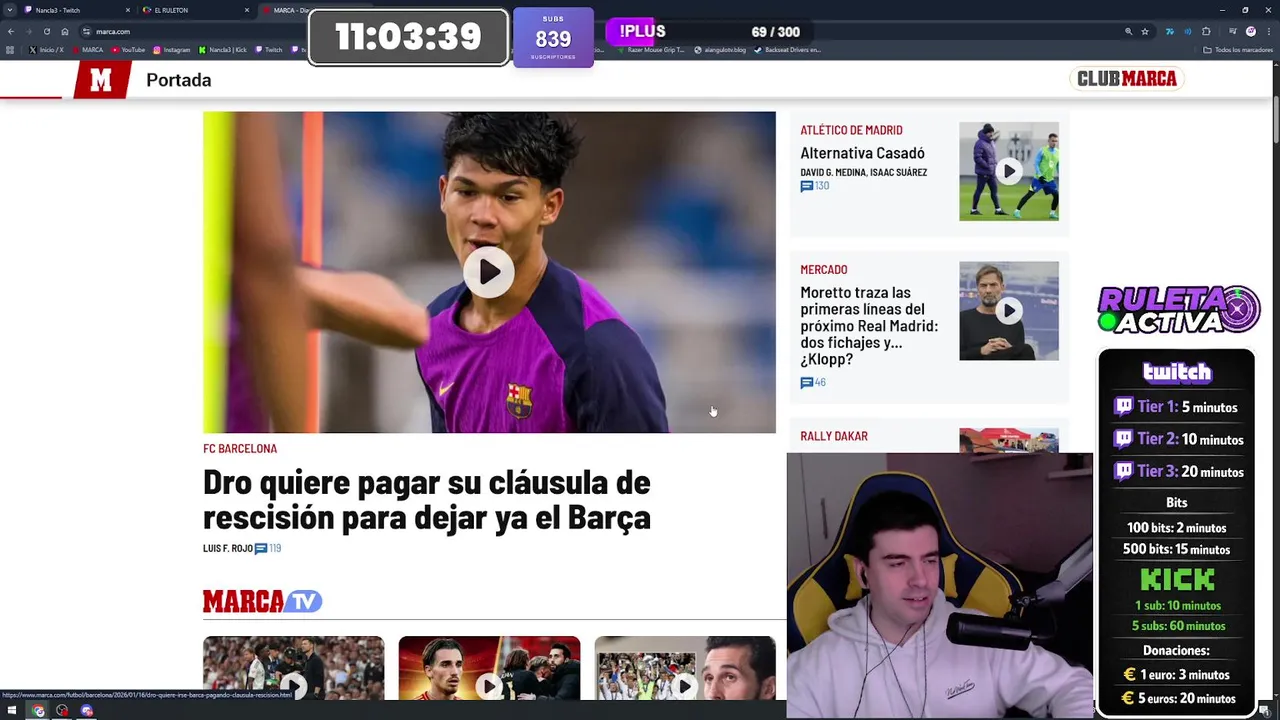This screenshot has width=1280, height=720.
Task: Open alangulotv.blog bookmark
Action: (720, 49)
